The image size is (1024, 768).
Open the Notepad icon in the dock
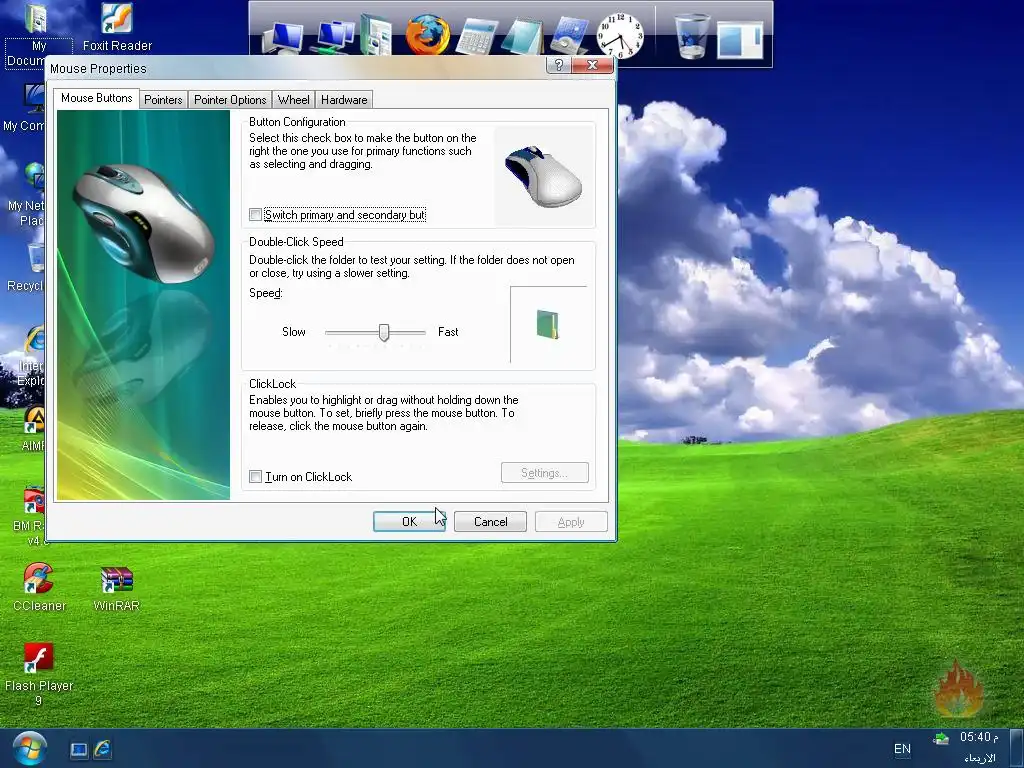tap(522, 36)
